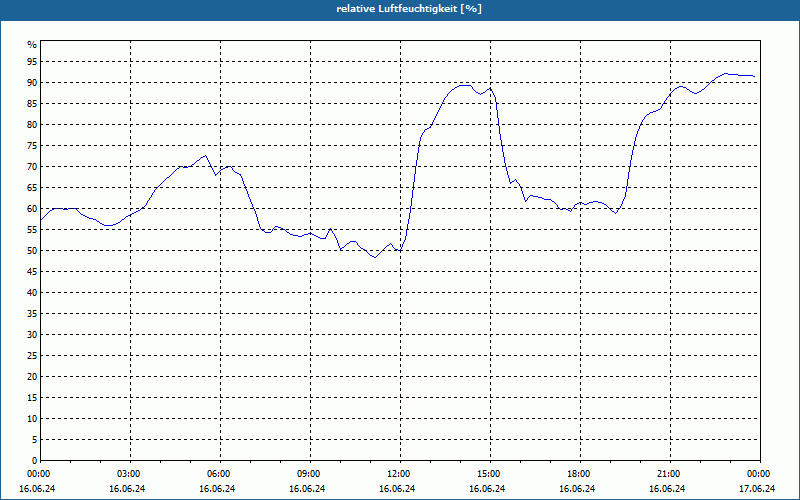Click the y-axis value '25'

point(32,356)
